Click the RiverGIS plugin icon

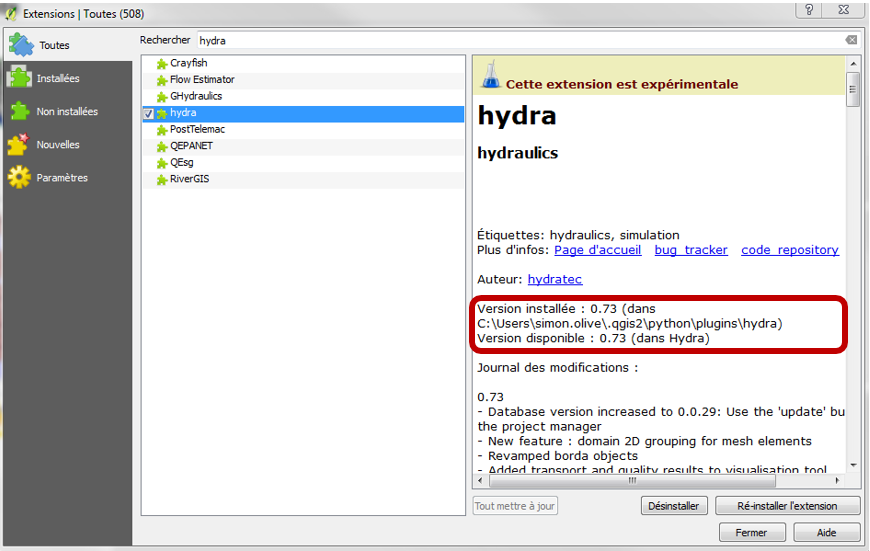point(162,180)
